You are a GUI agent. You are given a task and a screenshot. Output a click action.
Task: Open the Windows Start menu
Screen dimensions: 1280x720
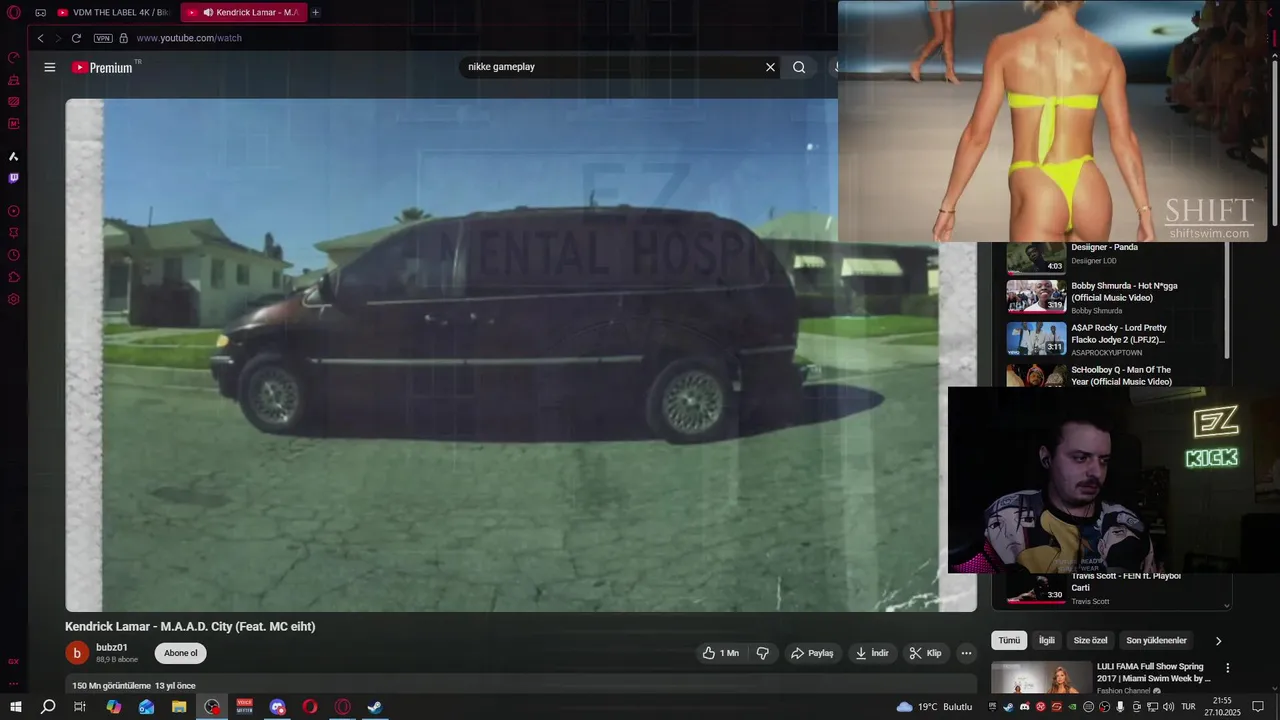click(x=15, y=707)
